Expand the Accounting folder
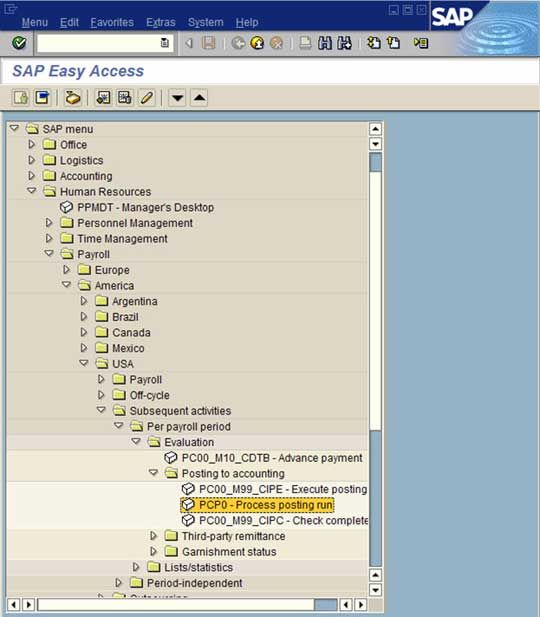This screenshot has height=617, width=540. (31, 175)
